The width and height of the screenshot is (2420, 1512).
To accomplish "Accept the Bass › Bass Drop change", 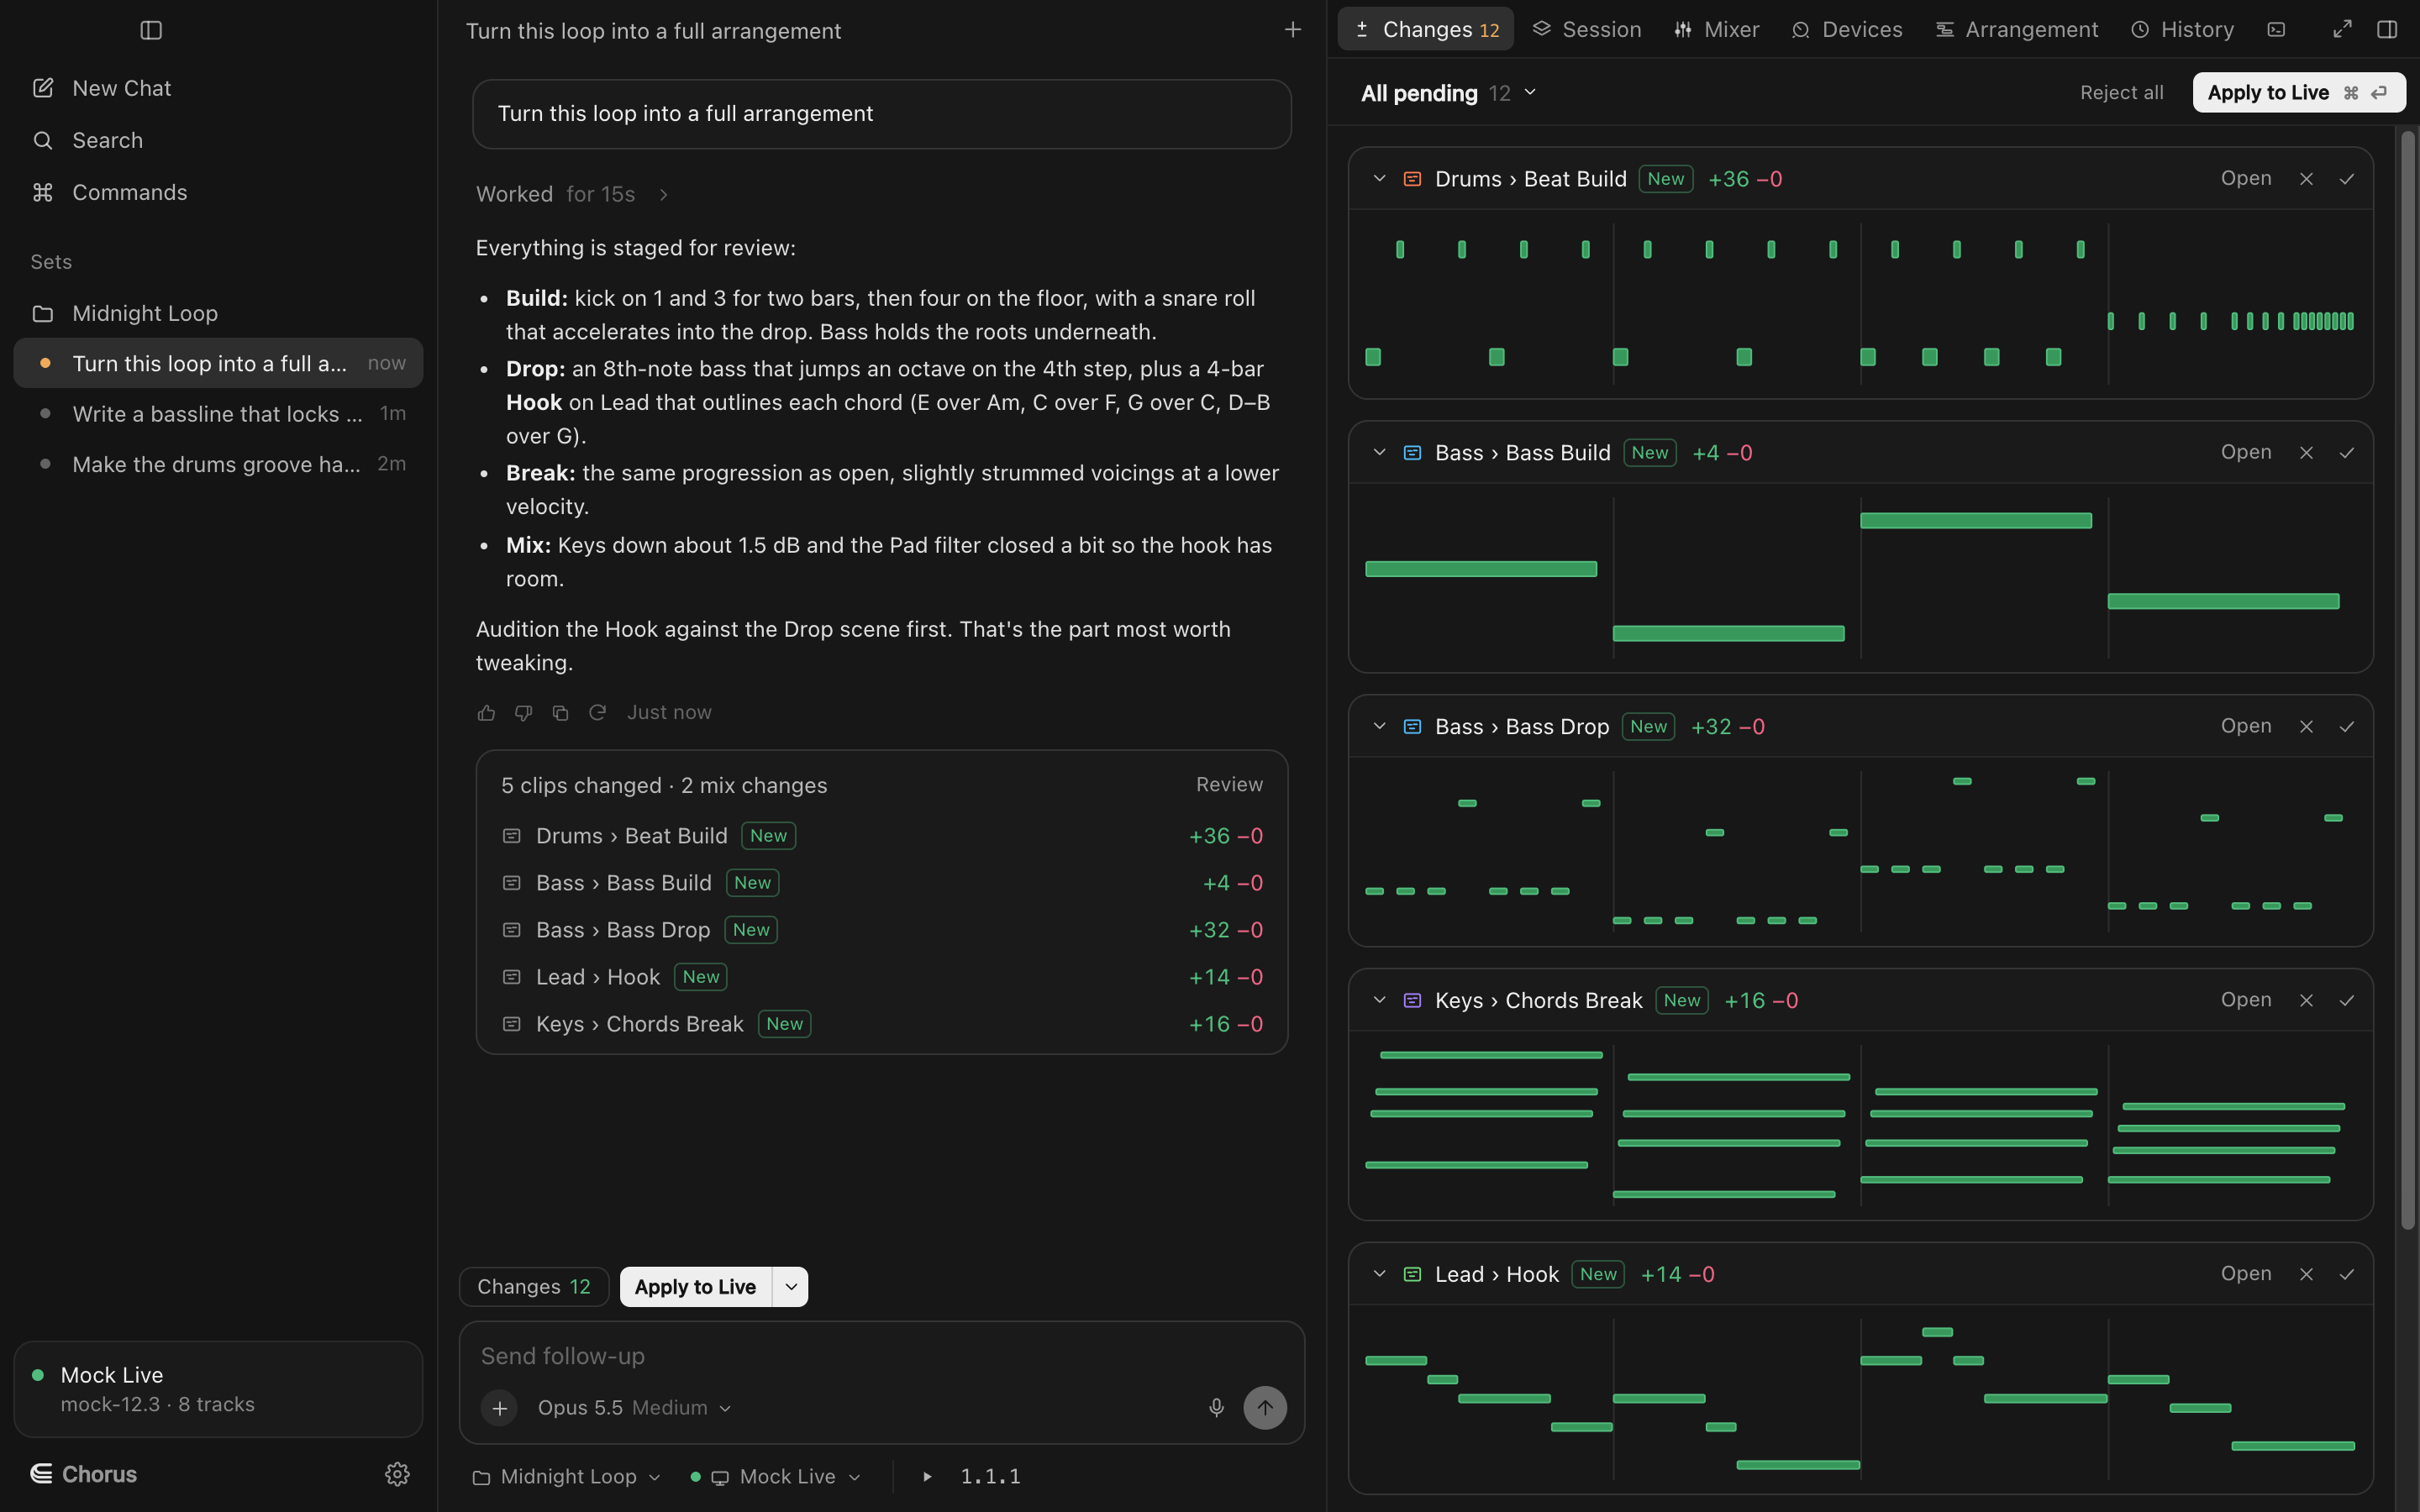I will point(2347,727).
